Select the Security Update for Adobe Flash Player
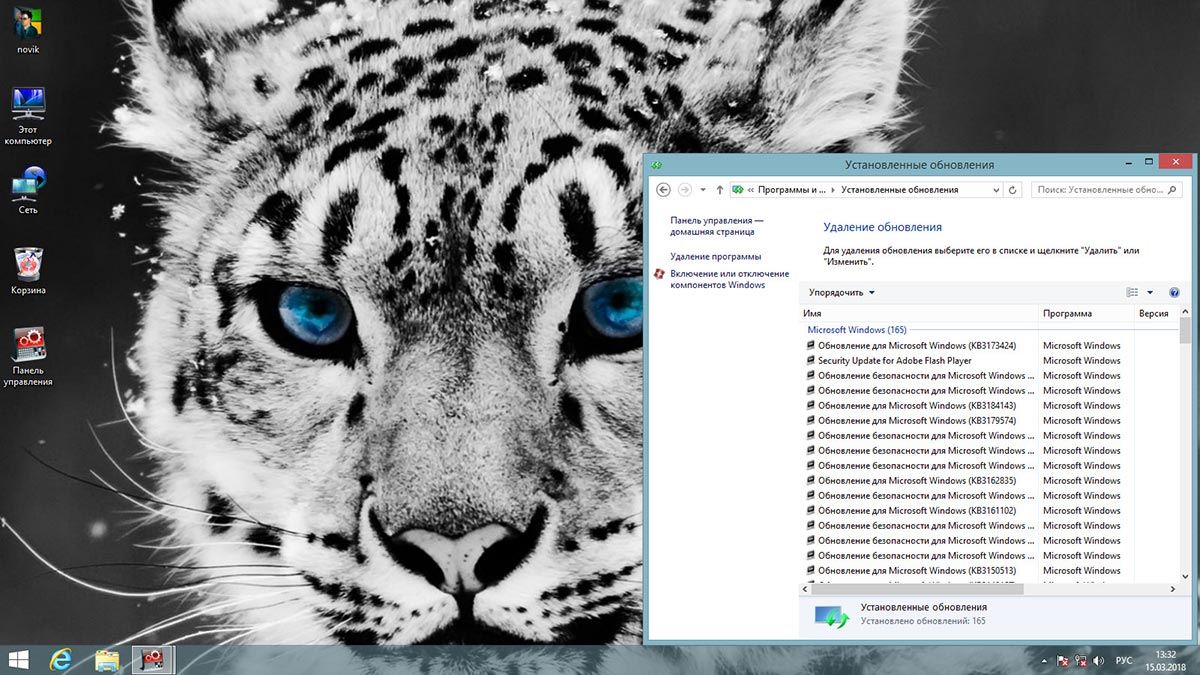 pos(894,360)
